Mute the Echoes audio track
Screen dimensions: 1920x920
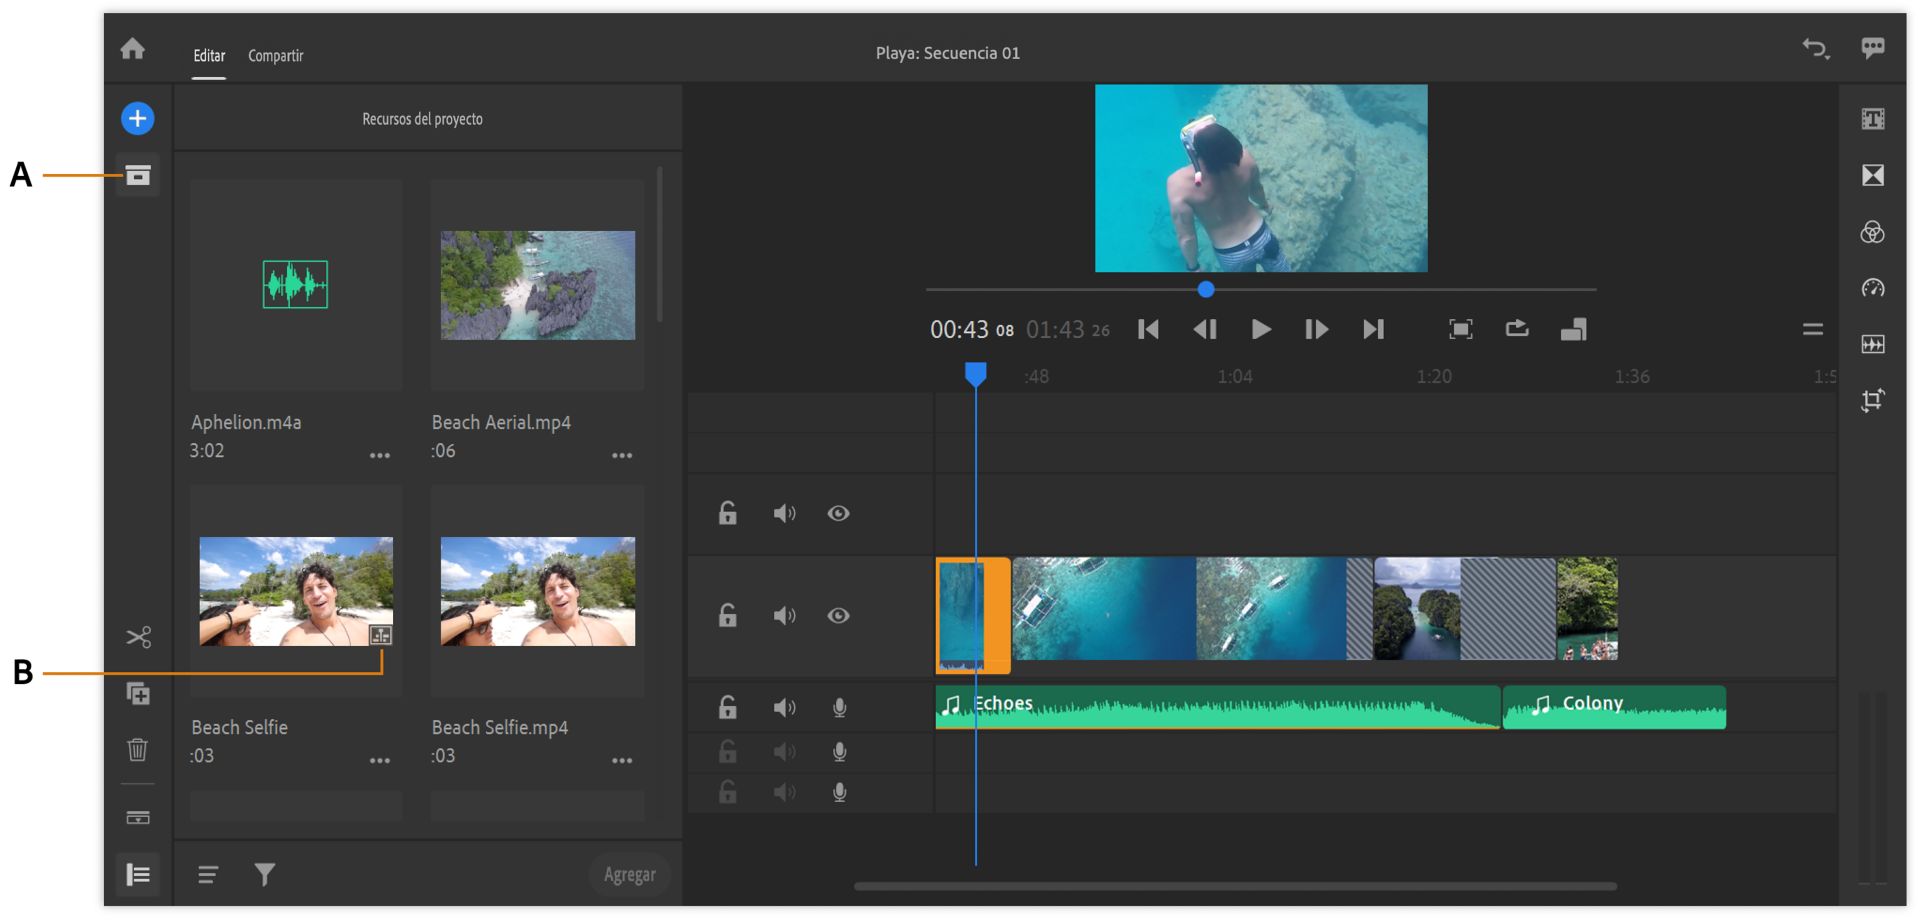(x=784, y=708)
